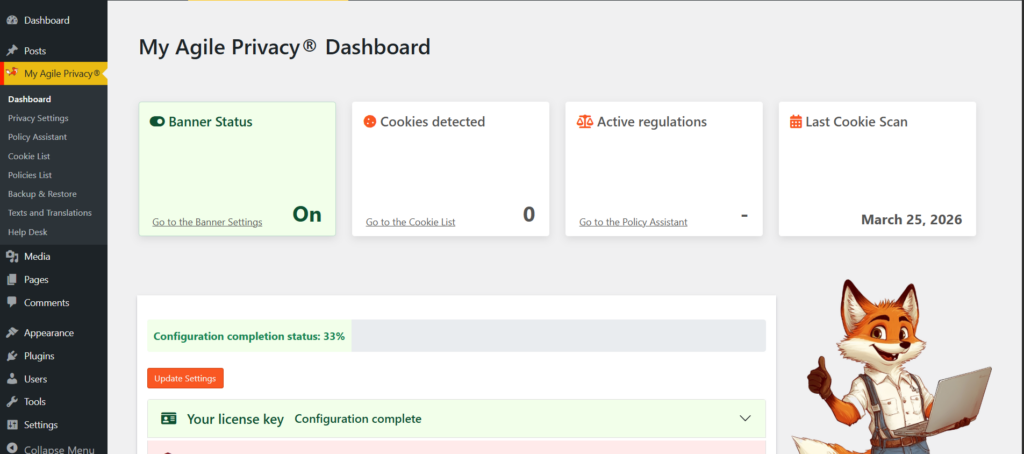This screenshot has height=454, width=1024.
Task: Collapse the WordPress admin menu
Action: (58, 449)
